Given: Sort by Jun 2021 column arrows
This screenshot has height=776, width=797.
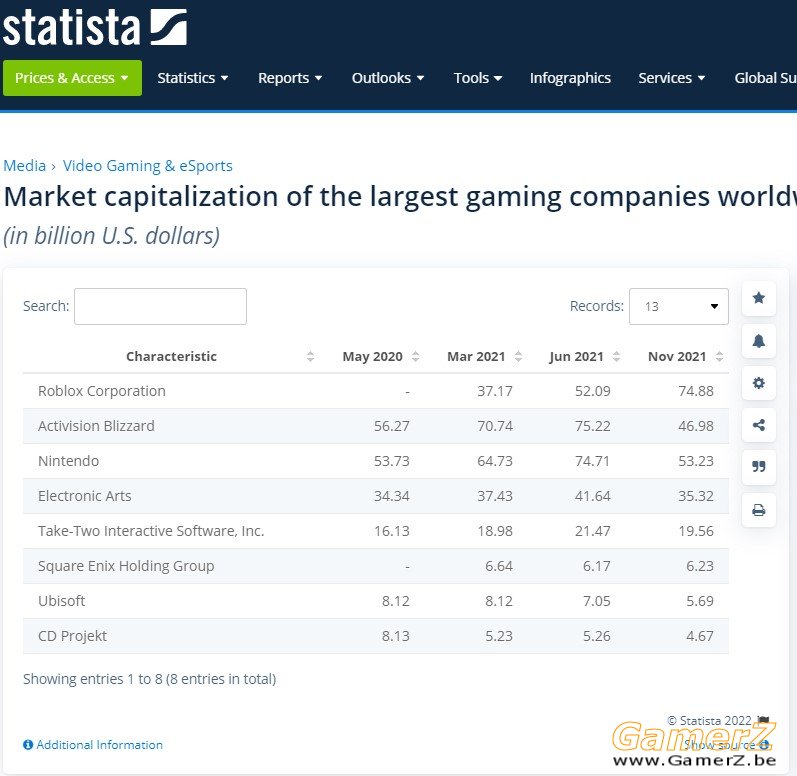Looking at the screenshot, I should [x=616, y=356].
